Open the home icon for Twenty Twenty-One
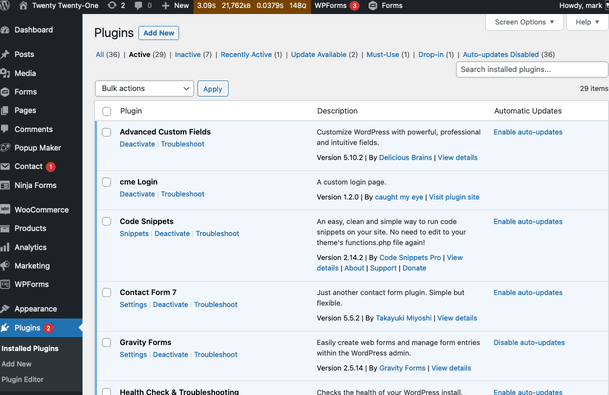 point(23,6)
